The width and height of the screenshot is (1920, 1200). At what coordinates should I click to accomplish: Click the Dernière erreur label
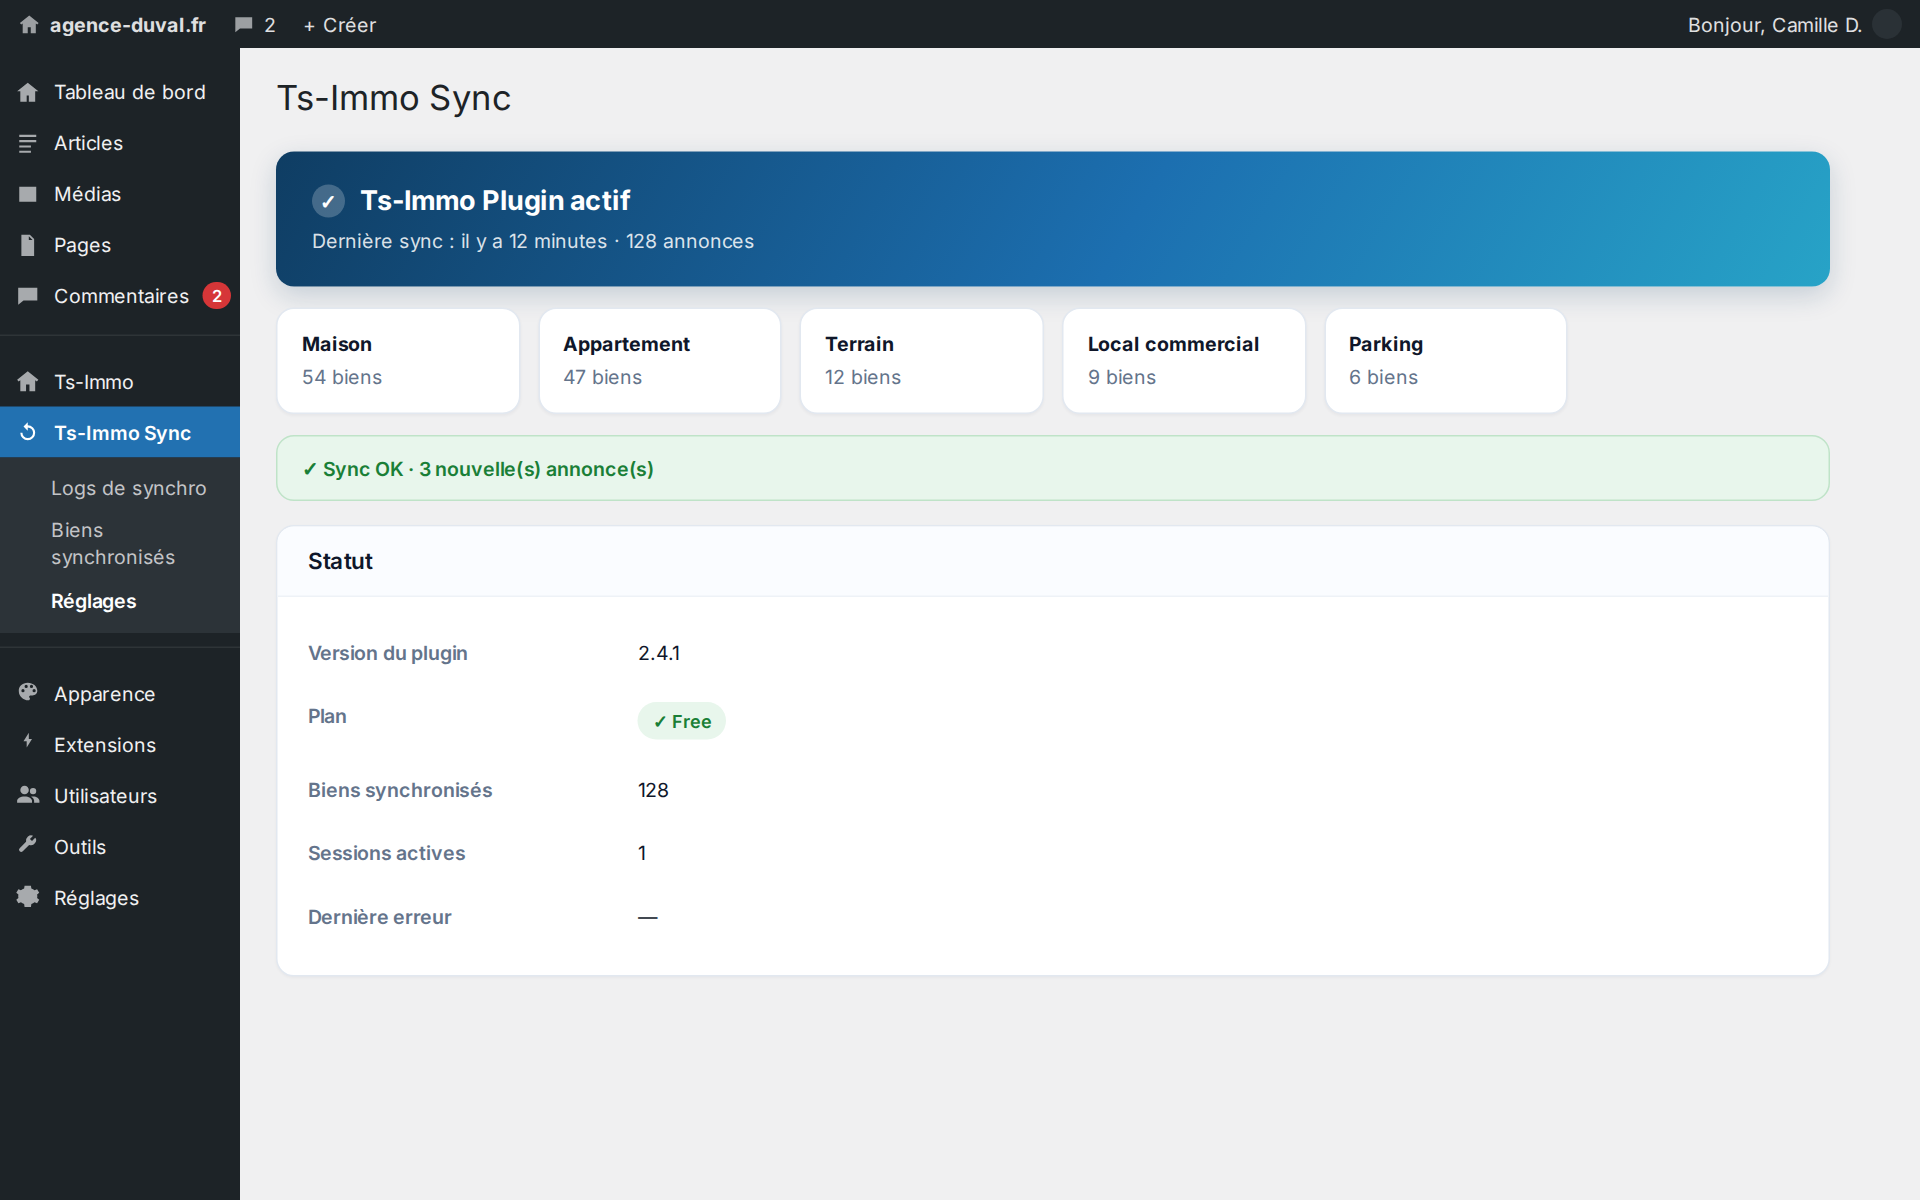pyautogui.click(x=380, y=917)
